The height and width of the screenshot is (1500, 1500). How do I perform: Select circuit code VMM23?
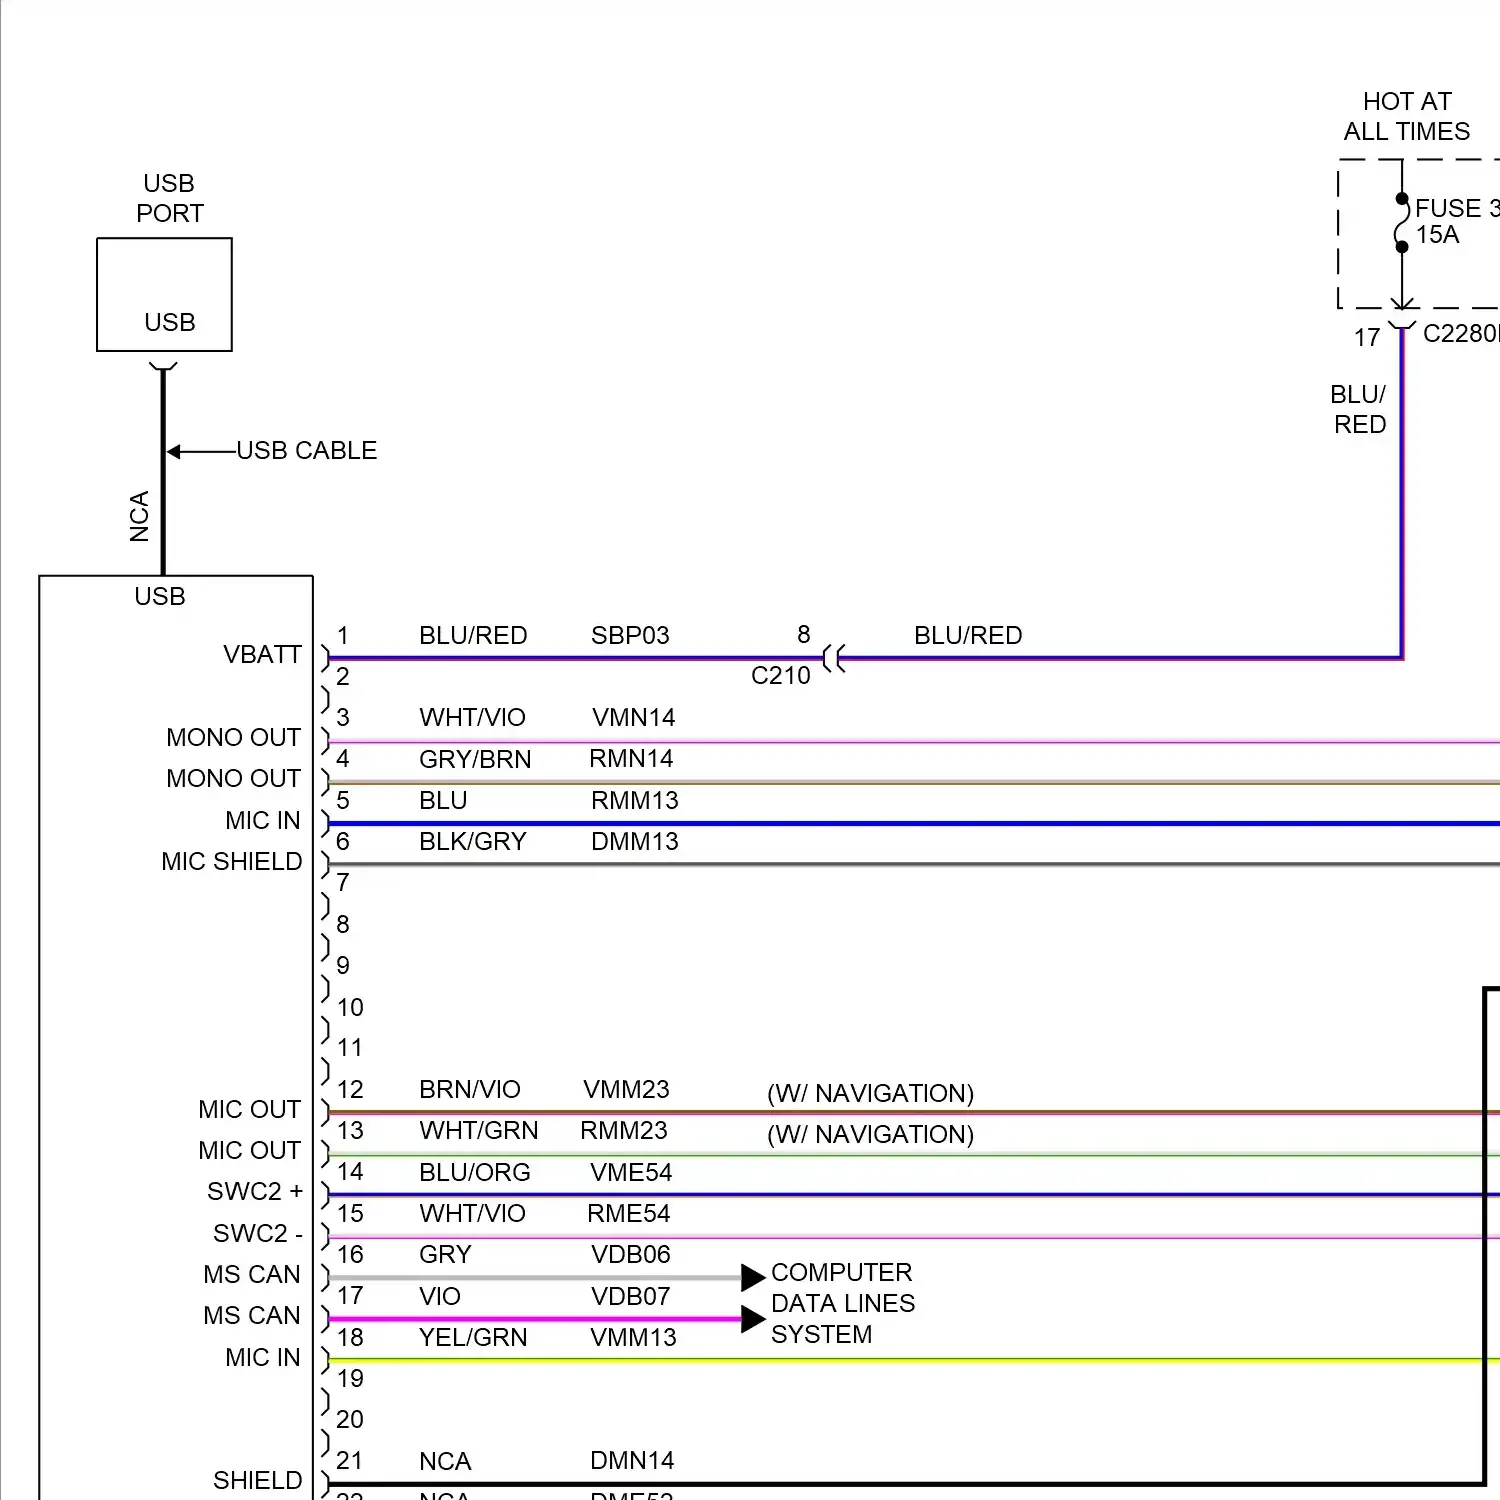(x=626, y=1089)
